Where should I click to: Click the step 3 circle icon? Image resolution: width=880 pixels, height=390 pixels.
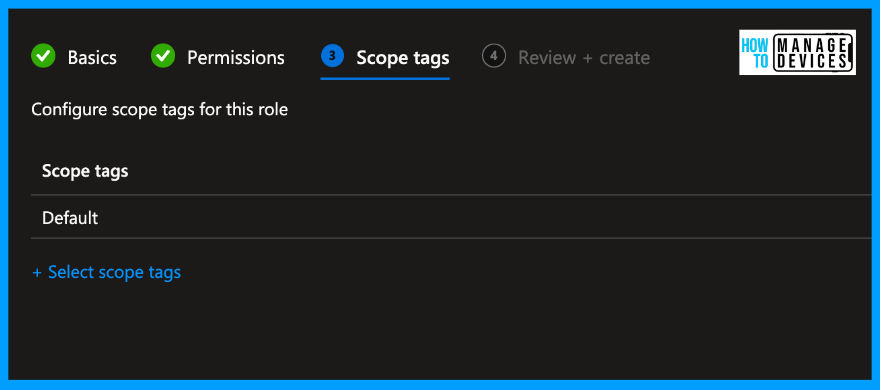332,56
